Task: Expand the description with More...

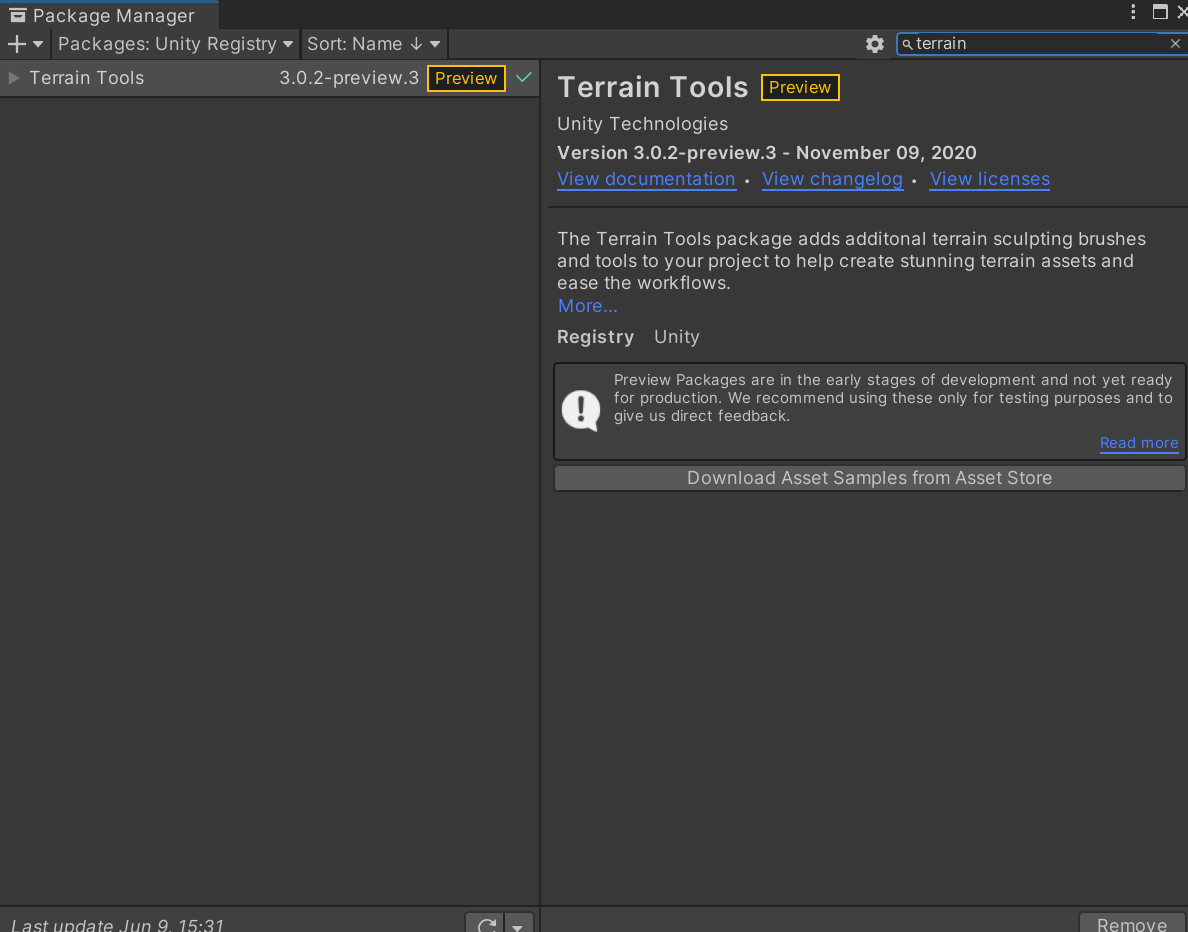Action: (x=587, y=306)
